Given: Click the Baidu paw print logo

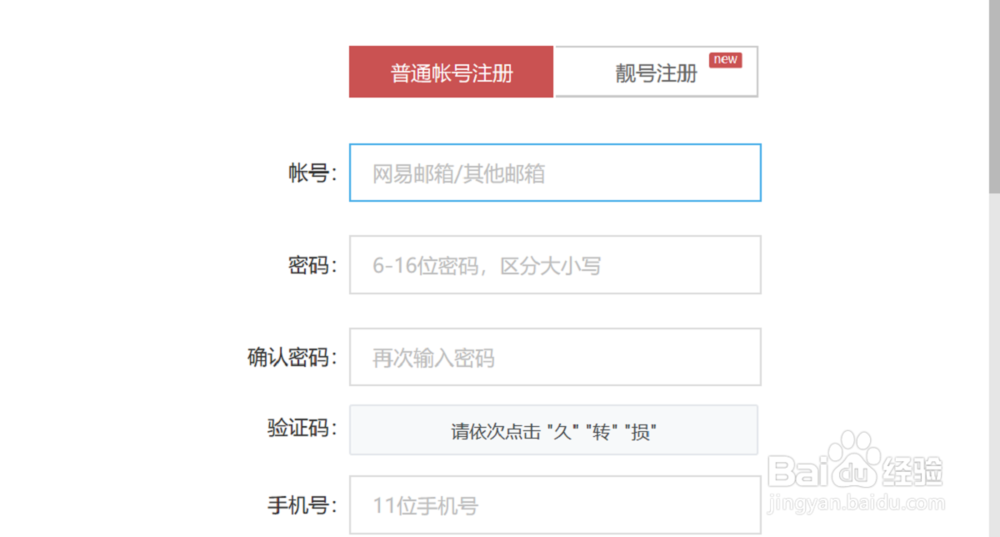Looking at the screenshot, I should point(855,457).
